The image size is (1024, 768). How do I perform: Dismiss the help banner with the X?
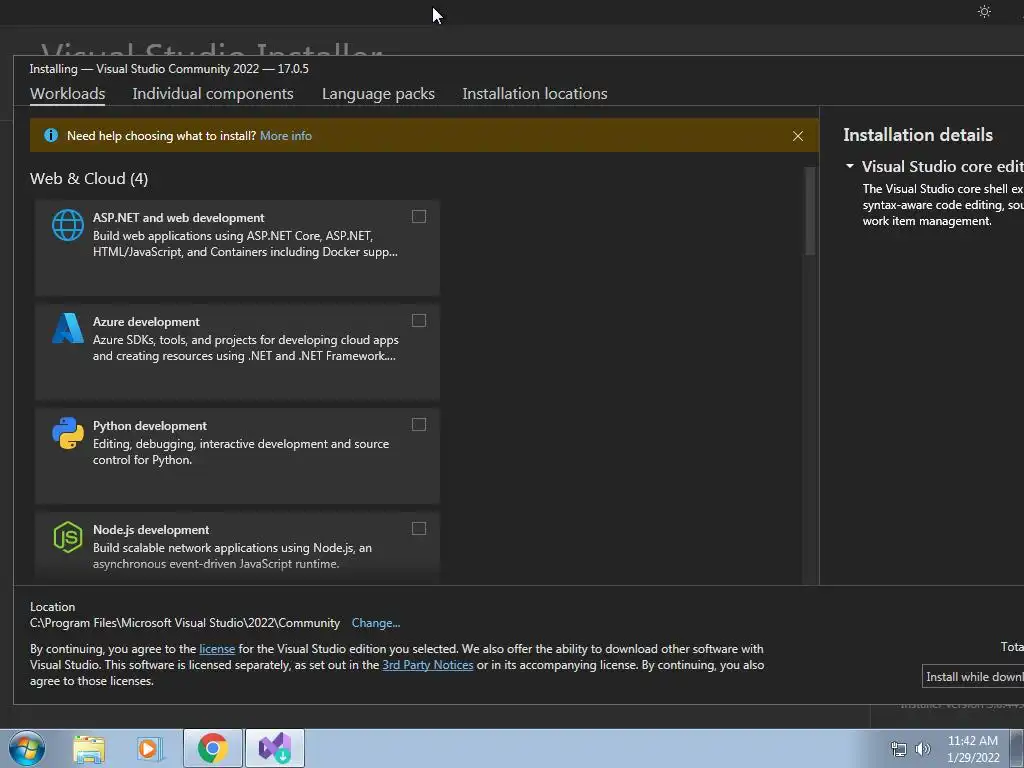click(797, 136)
